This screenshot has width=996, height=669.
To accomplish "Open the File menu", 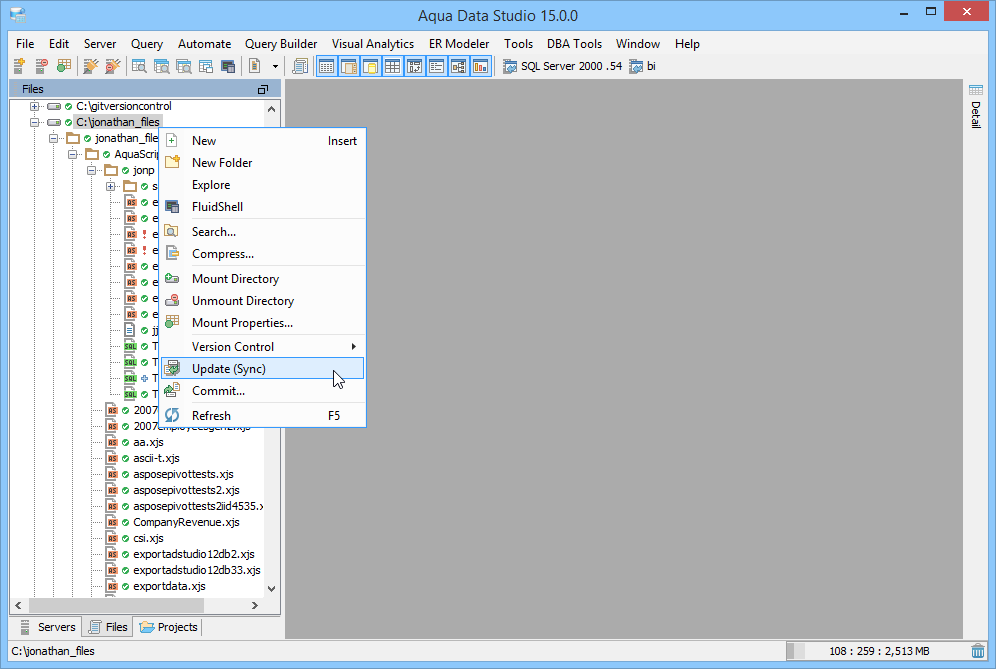I will (x=25, y=44).
